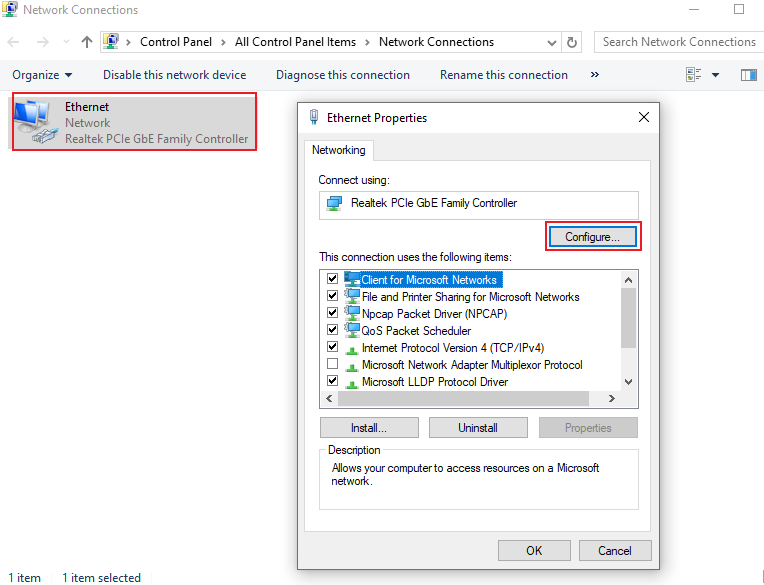Expand chevron after Control Panel breadcrumb

point(224,42)
